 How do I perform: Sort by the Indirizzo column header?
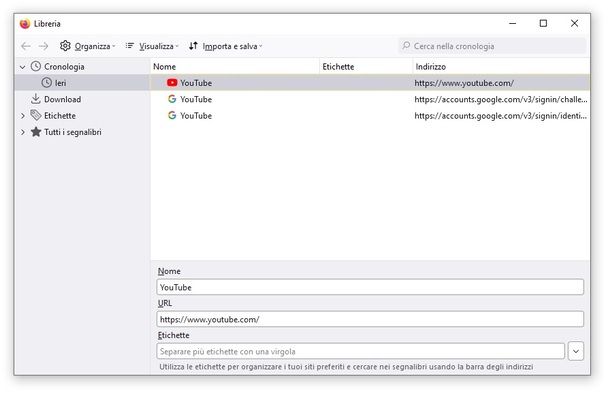click(501, 67)
